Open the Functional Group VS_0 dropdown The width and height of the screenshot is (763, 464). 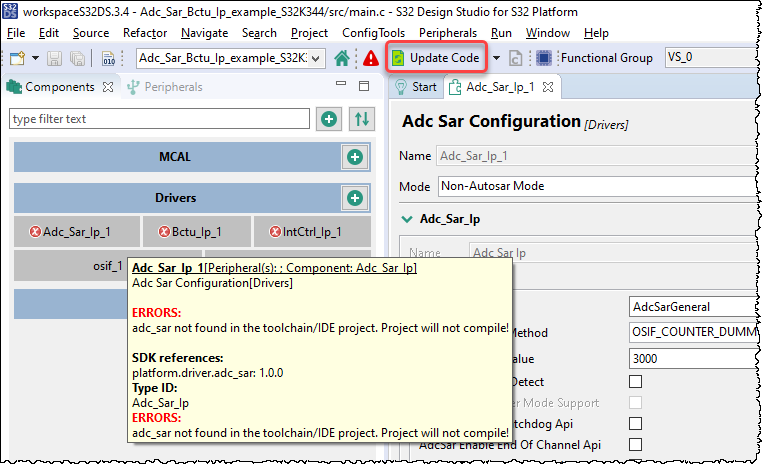711,57
